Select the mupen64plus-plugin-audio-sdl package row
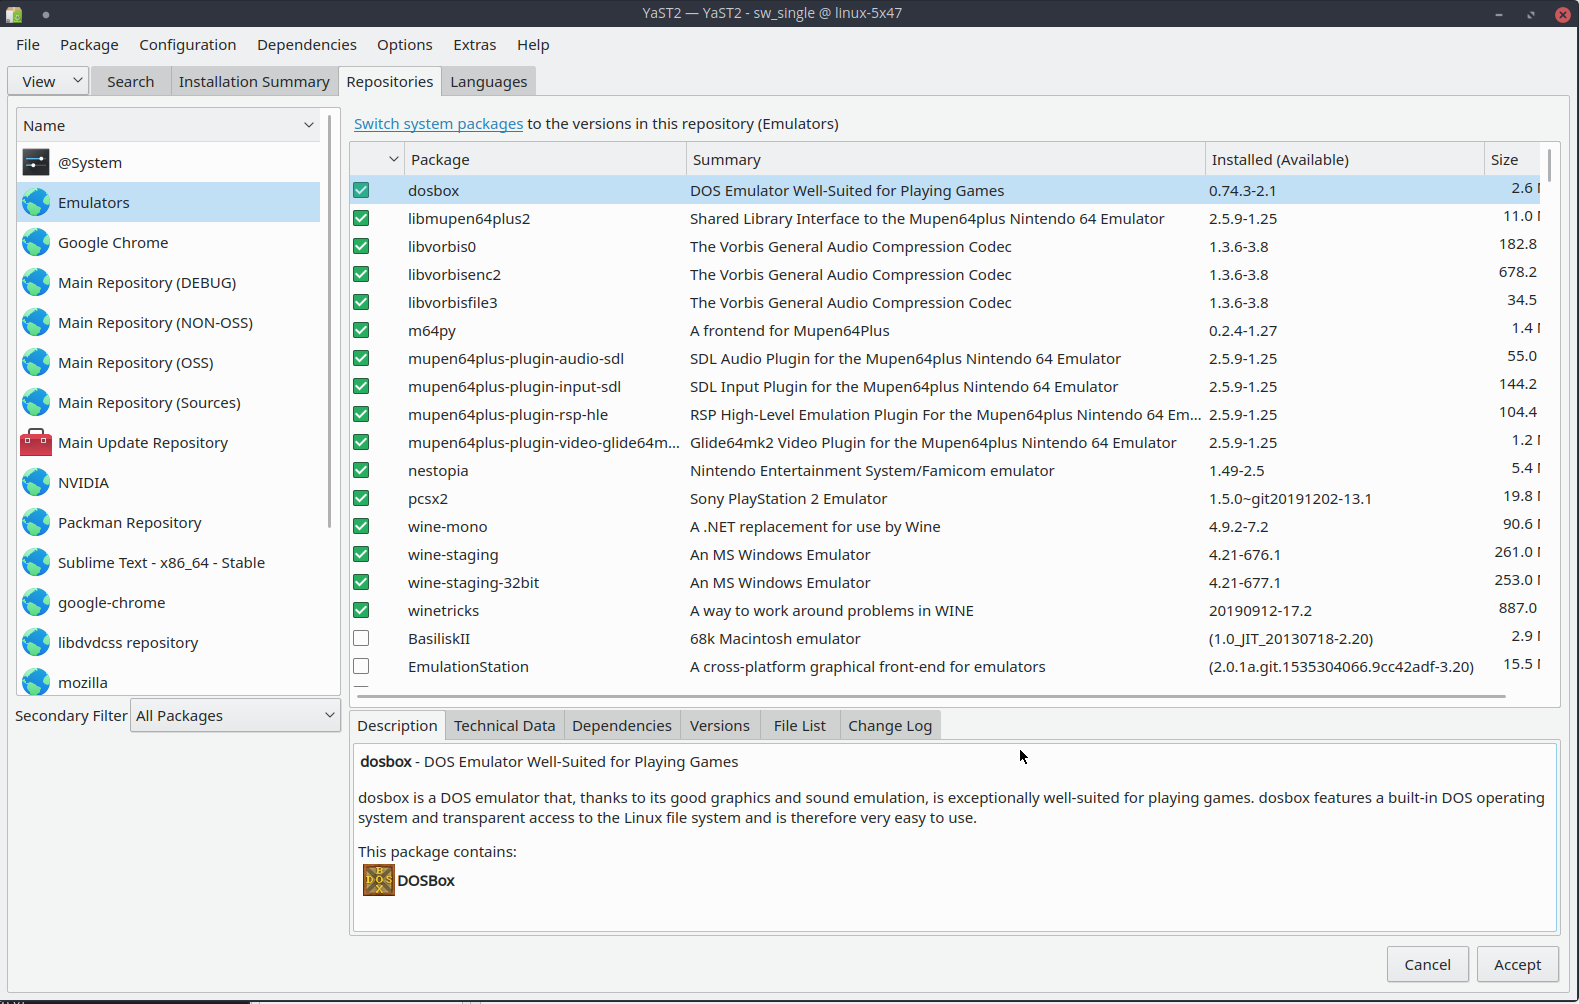 [945, 358]
